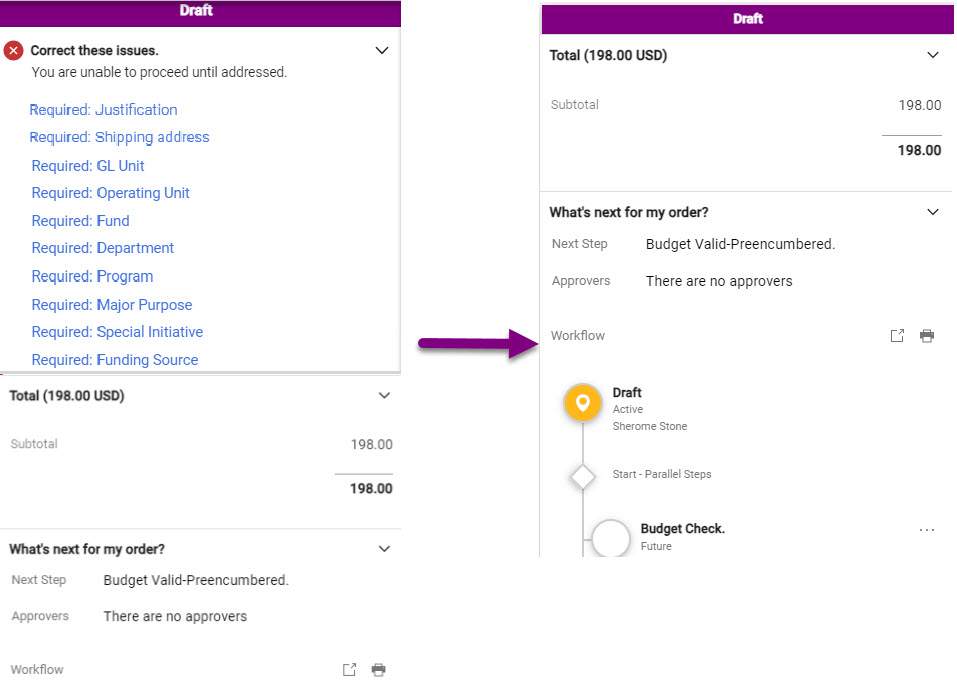Select the Required: Funding Source link

[114, 359]
